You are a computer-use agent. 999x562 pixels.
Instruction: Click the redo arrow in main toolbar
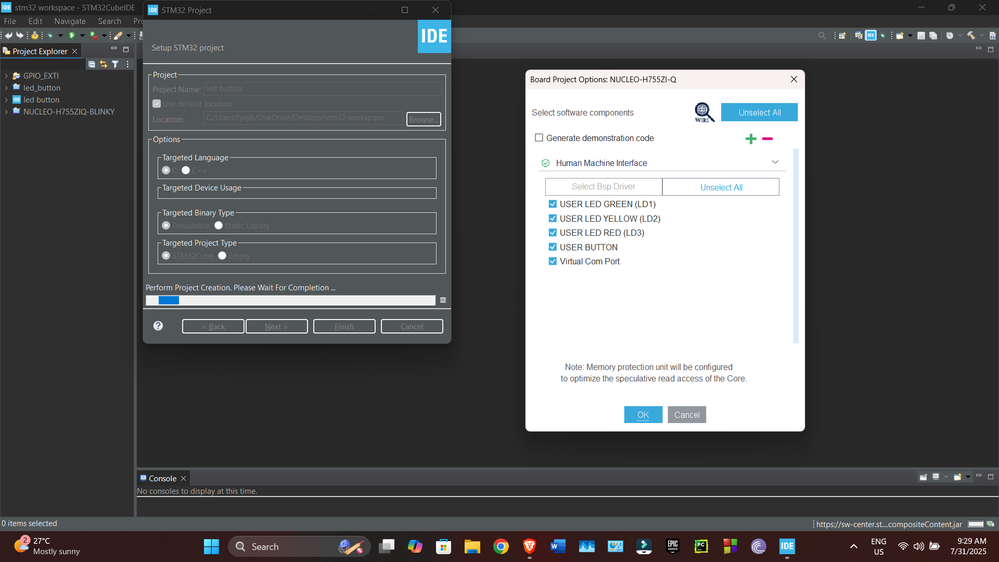click(x=20, y=35)
